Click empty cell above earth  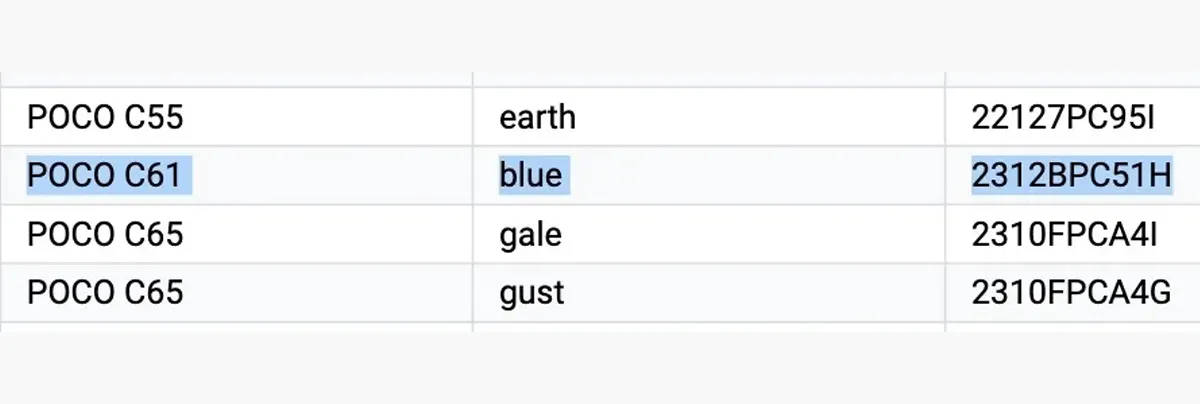click(709, 79)
